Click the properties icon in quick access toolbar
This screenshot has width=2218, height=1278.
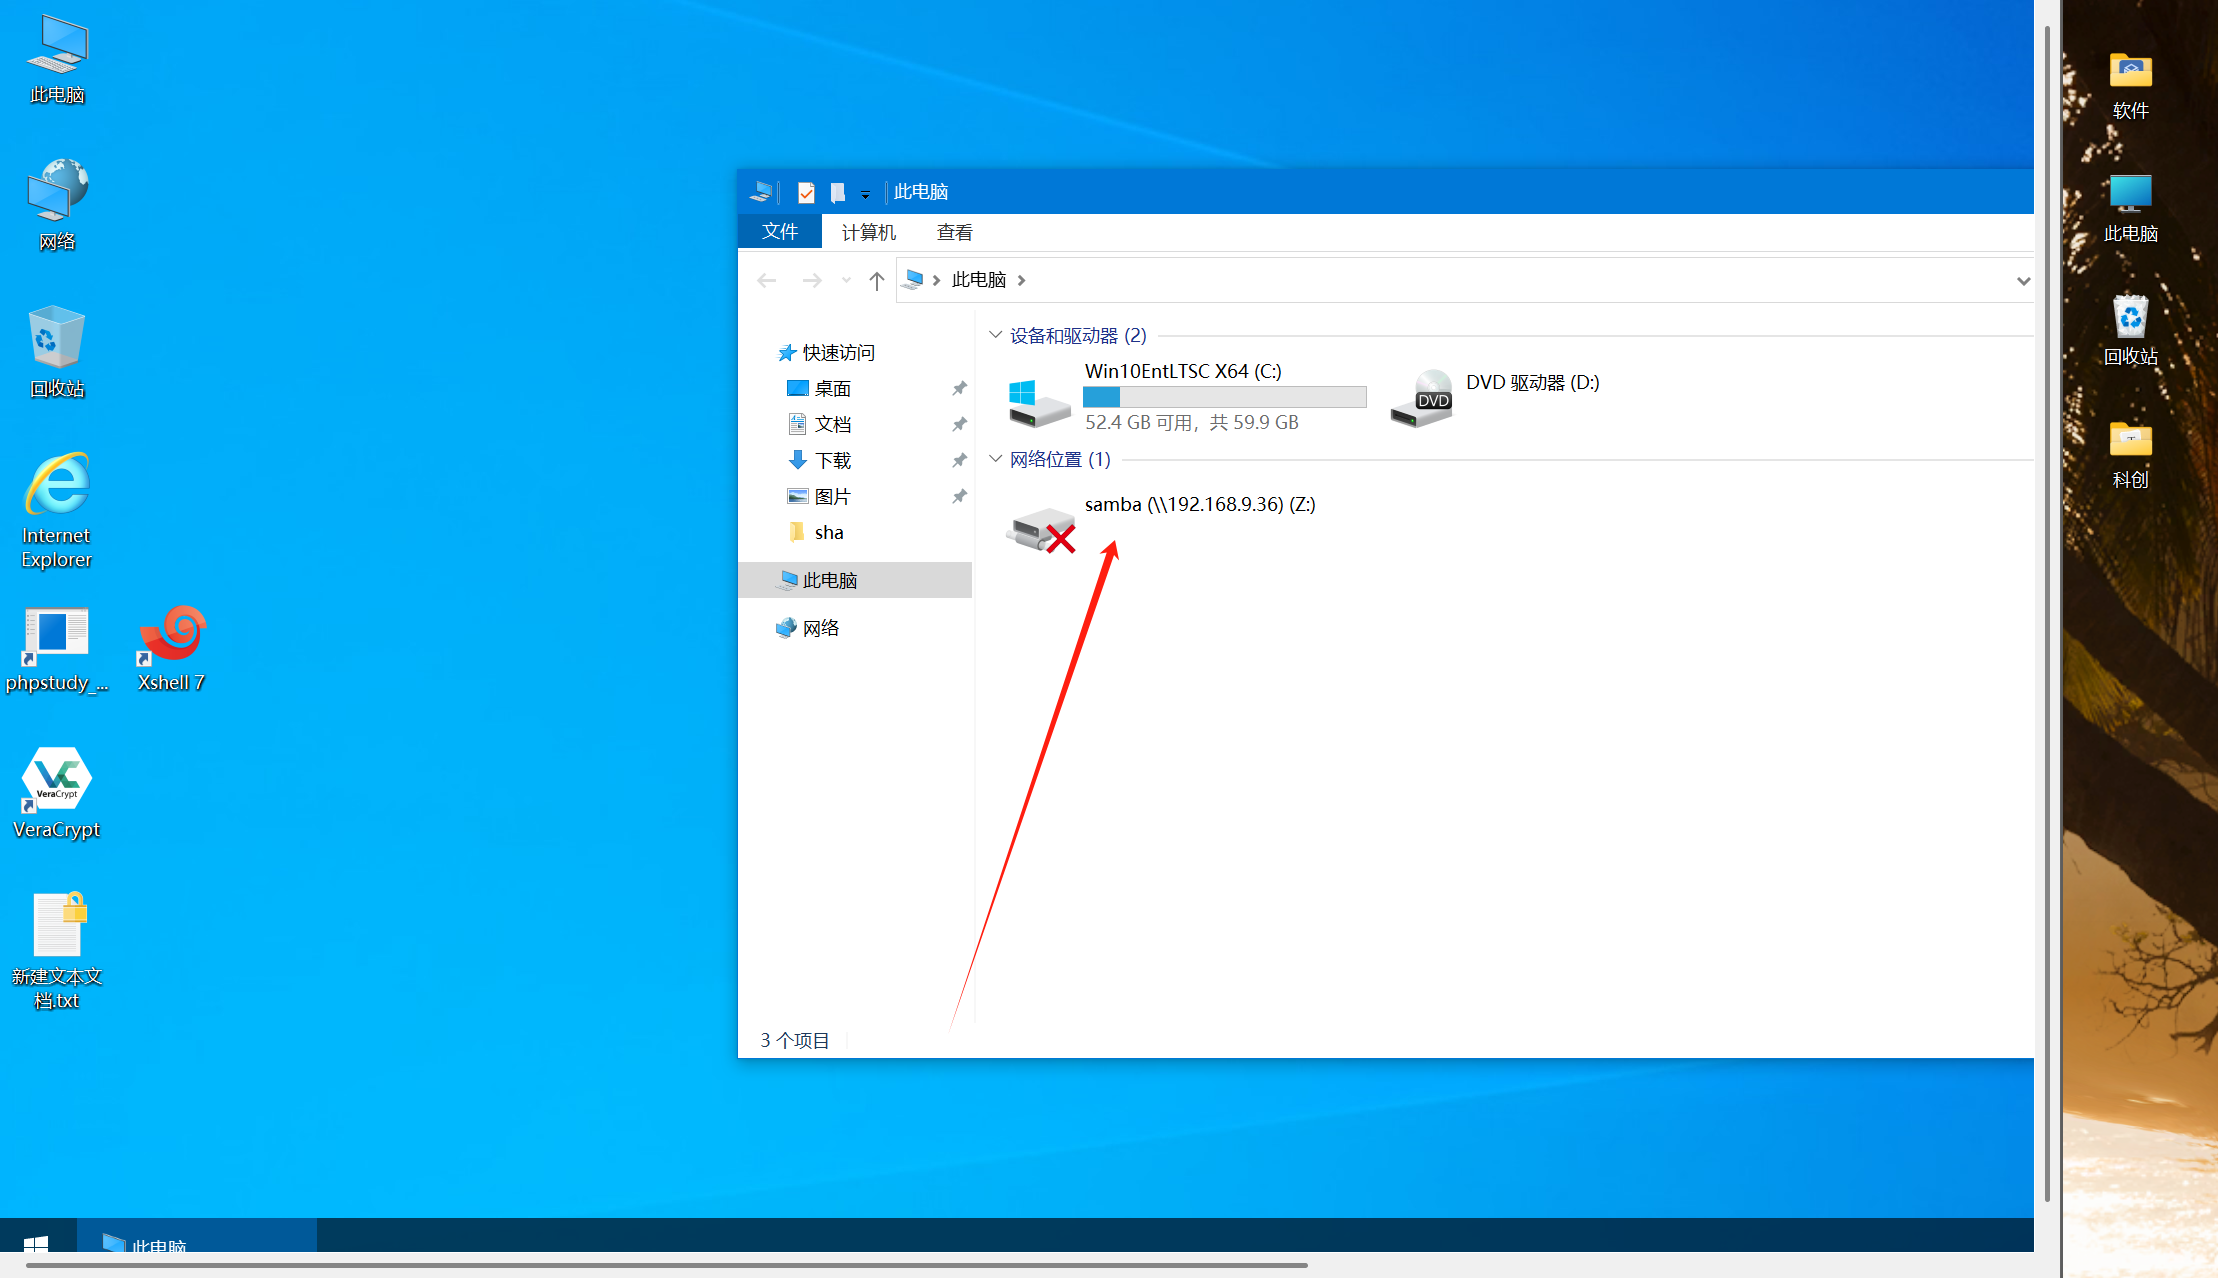[806, 192]
